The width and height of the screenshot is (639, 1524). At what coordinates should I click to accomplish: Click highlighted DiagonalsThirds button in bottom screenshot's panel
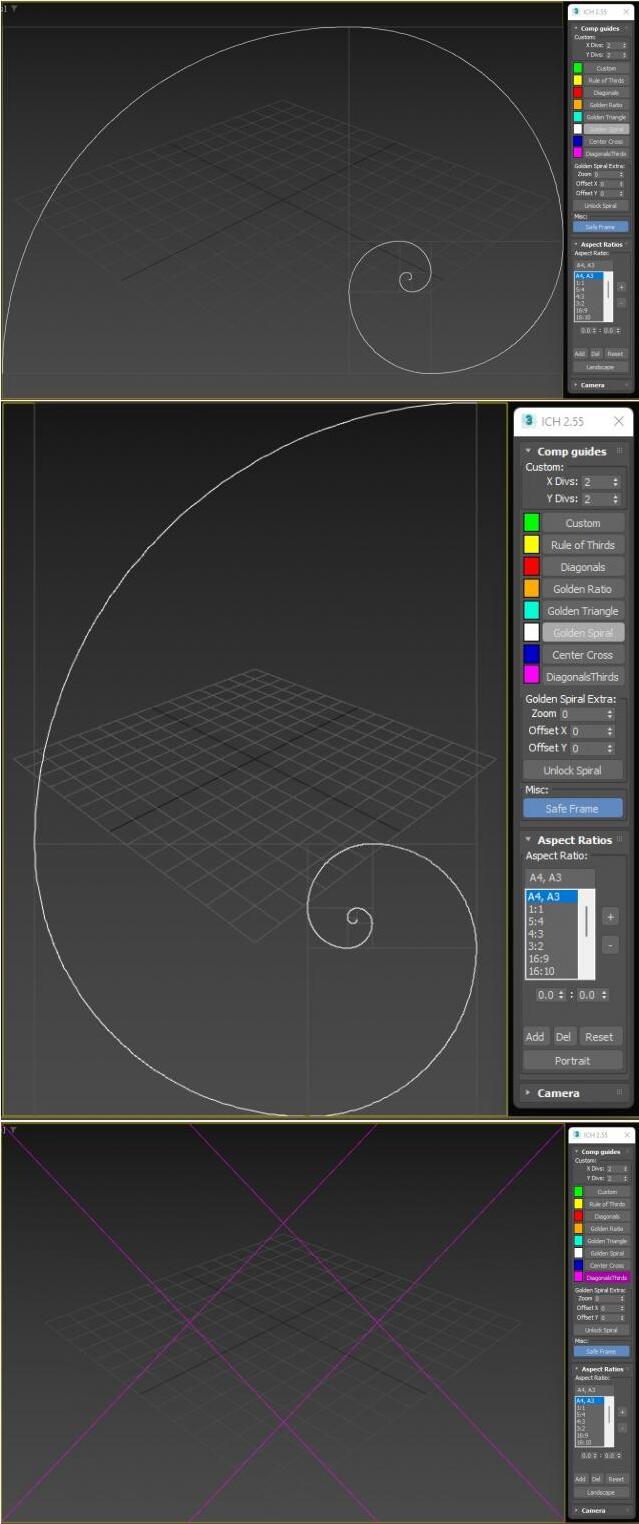pos(607,1277)
